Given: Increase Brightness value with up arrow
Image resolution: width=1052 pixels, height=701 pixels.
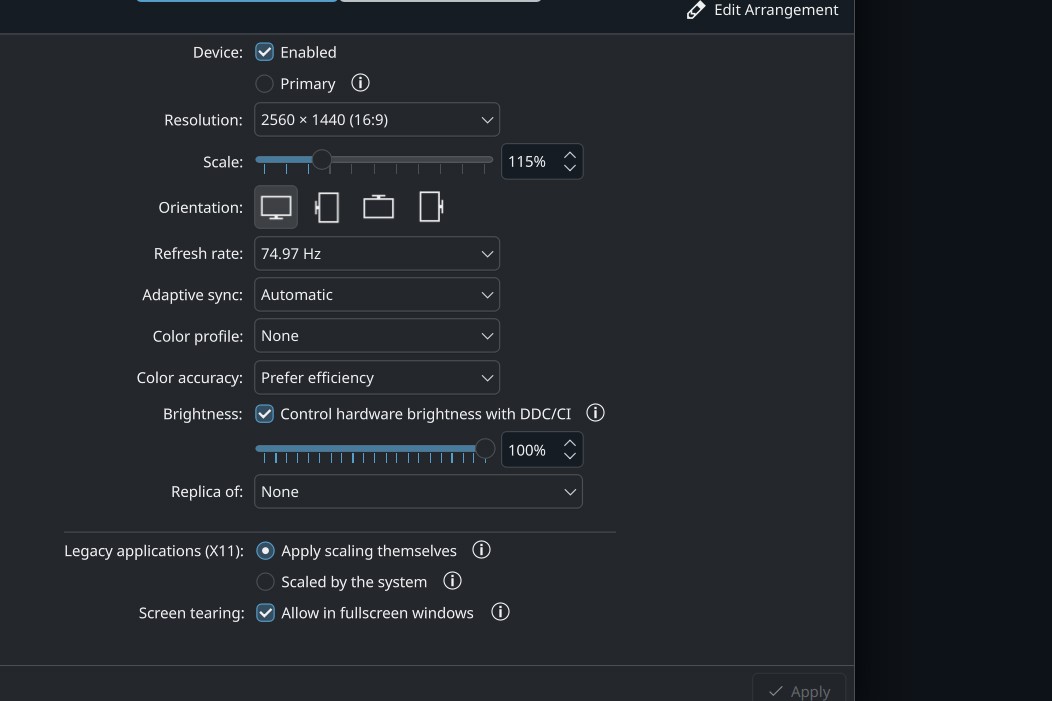Looking at the screenshot, I should tap(570, 443).
